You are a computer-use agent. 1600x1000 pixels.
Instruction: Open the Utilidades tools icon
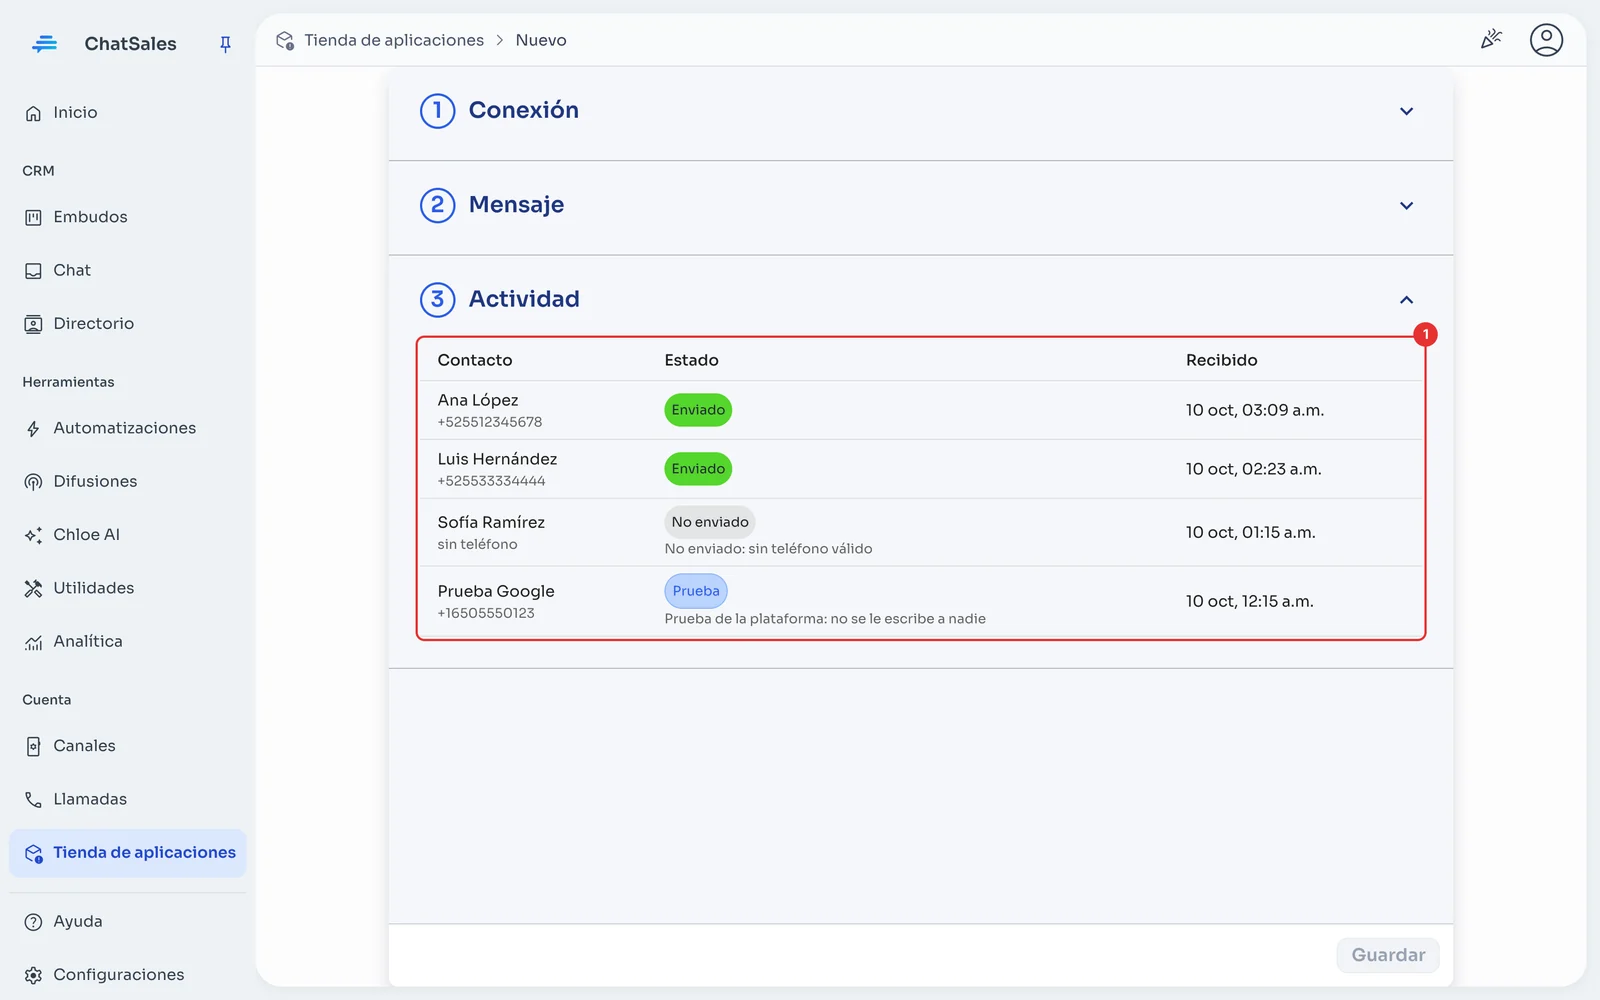tap(33, 588)
